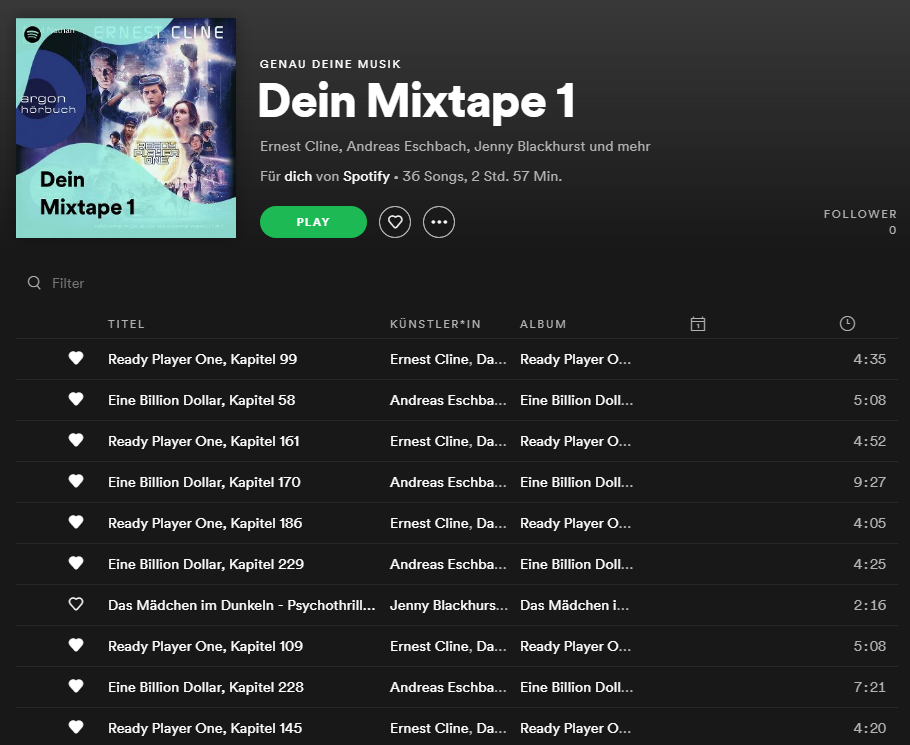This screenshot has width=910, height=745.
Task: Sort tracks by ALBUM column header
Action: [x=543, y=324]
